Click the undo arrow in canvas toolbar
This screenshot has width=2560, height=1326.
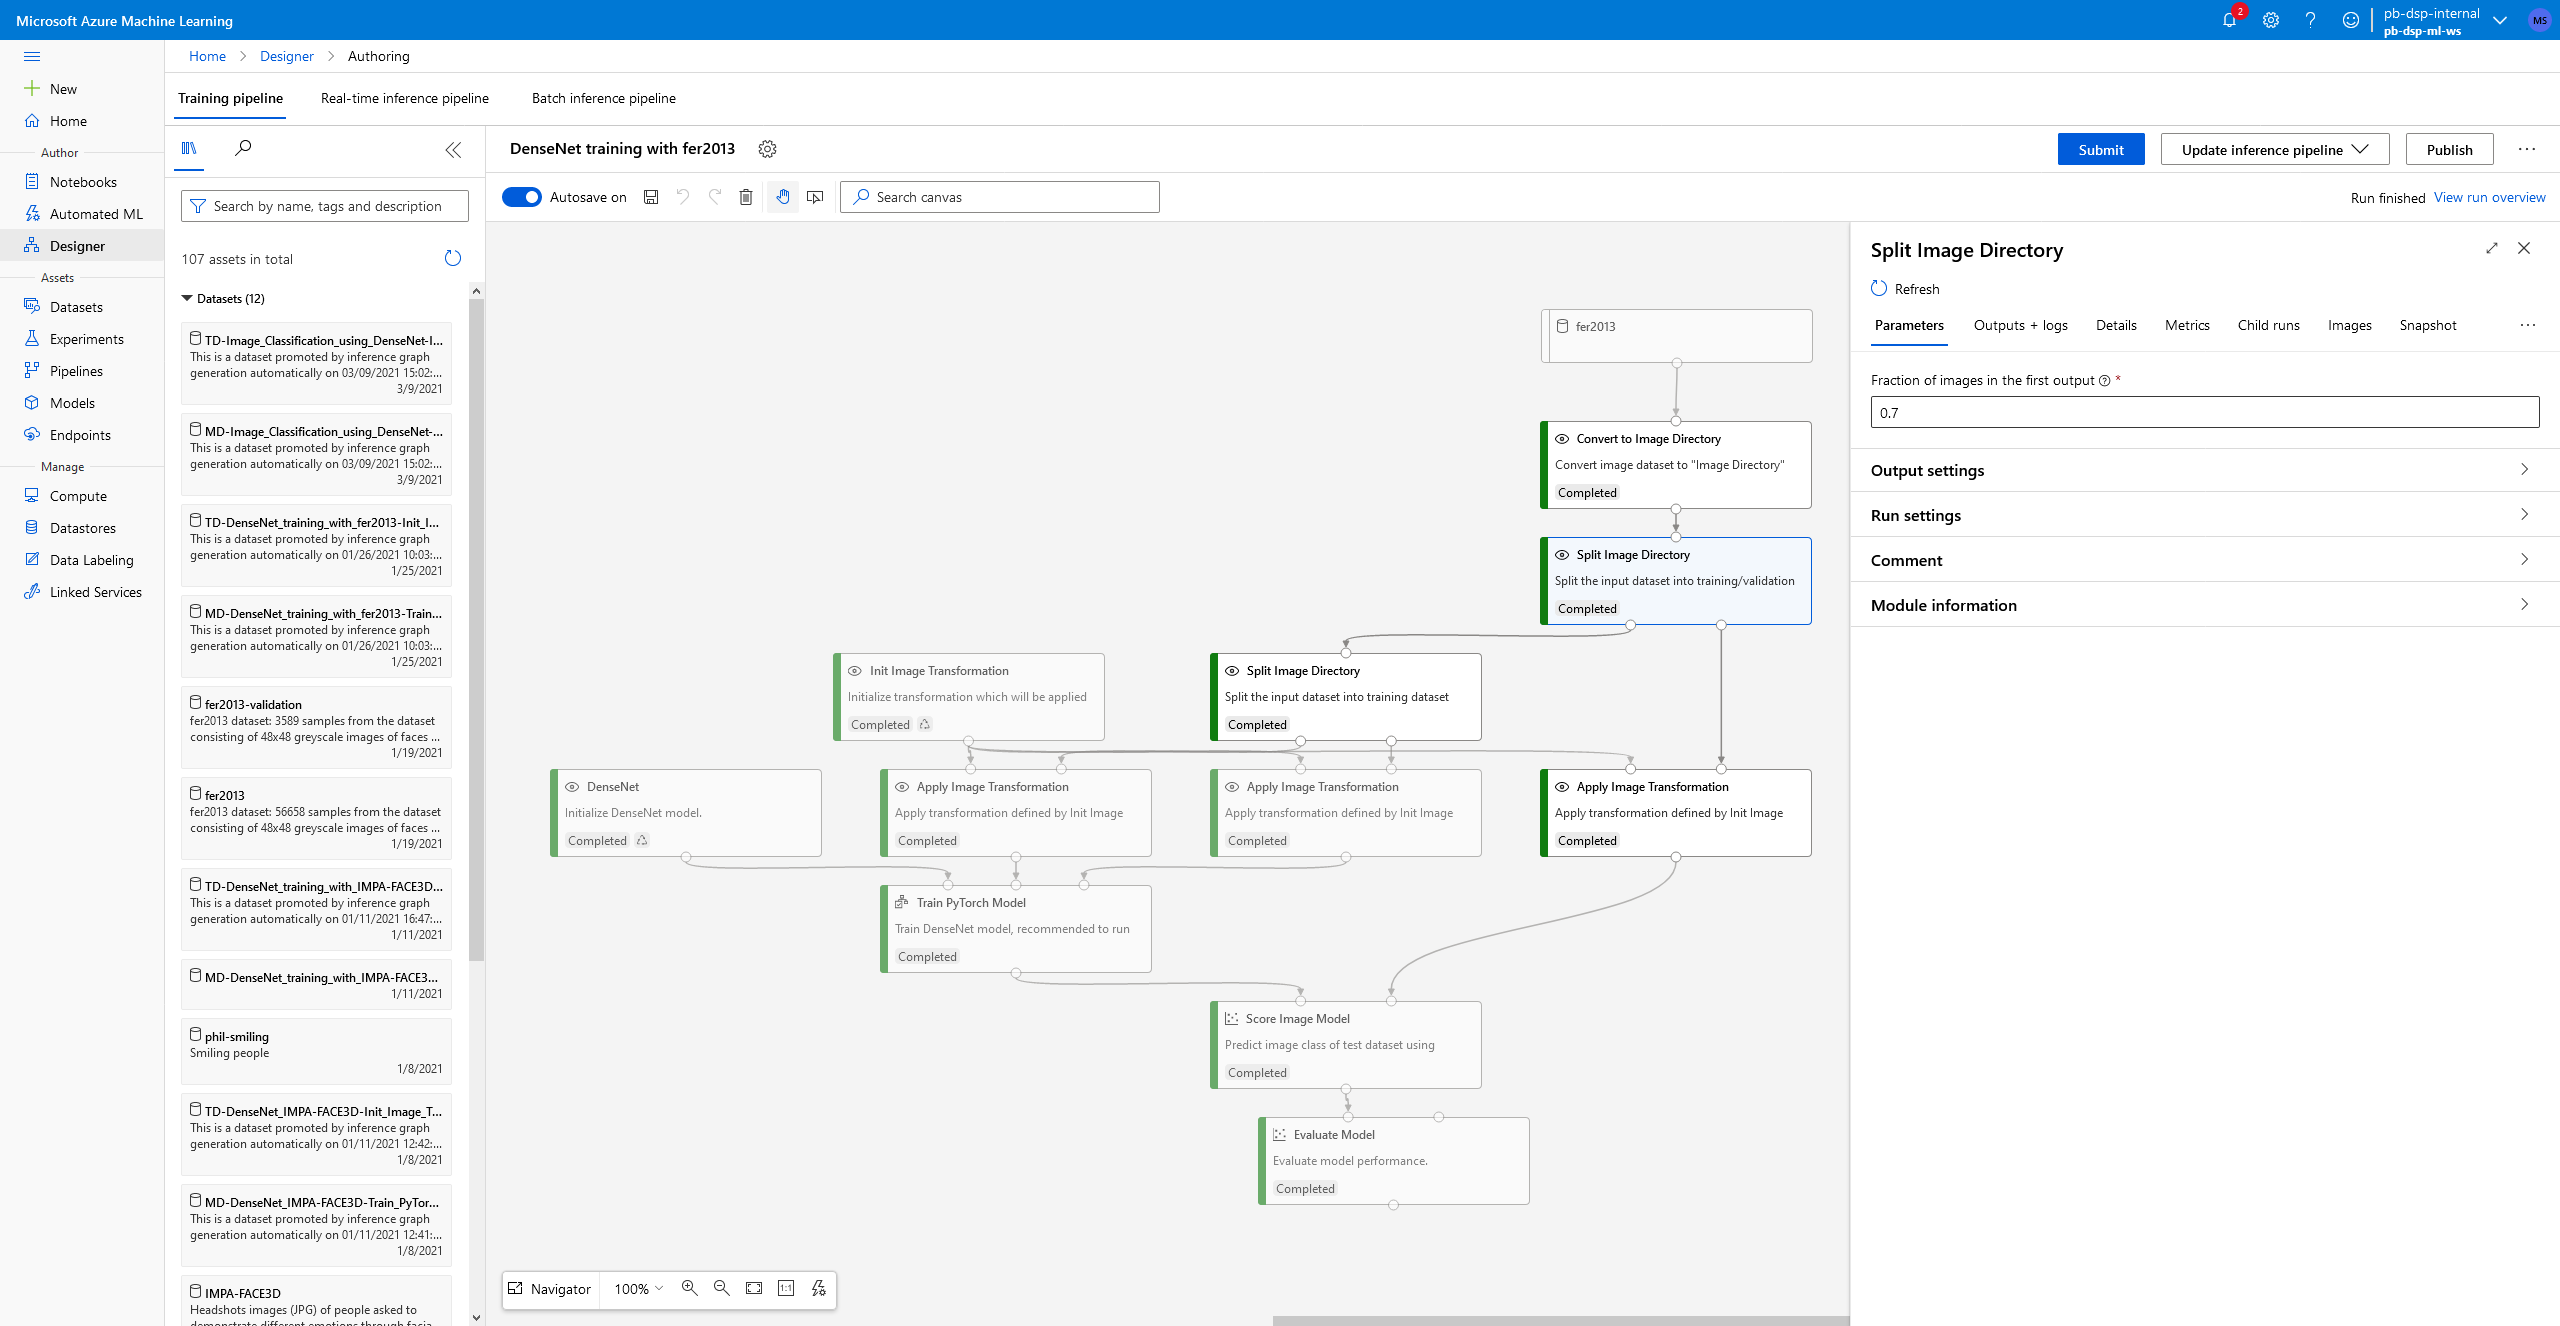(x=683, y=197)
